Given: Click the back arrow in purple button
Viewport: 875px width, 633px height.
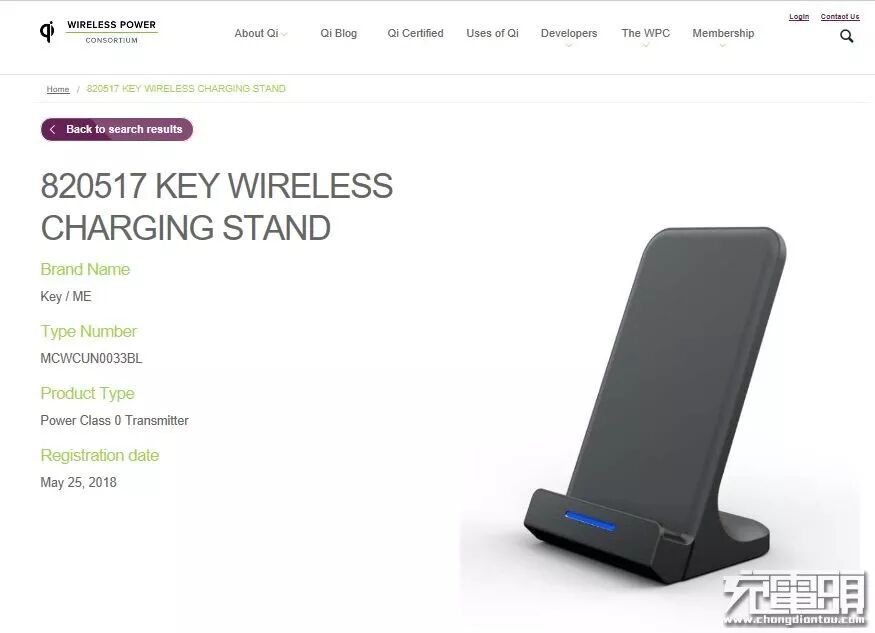Looking at the screenshot, I should pos(52,130).
